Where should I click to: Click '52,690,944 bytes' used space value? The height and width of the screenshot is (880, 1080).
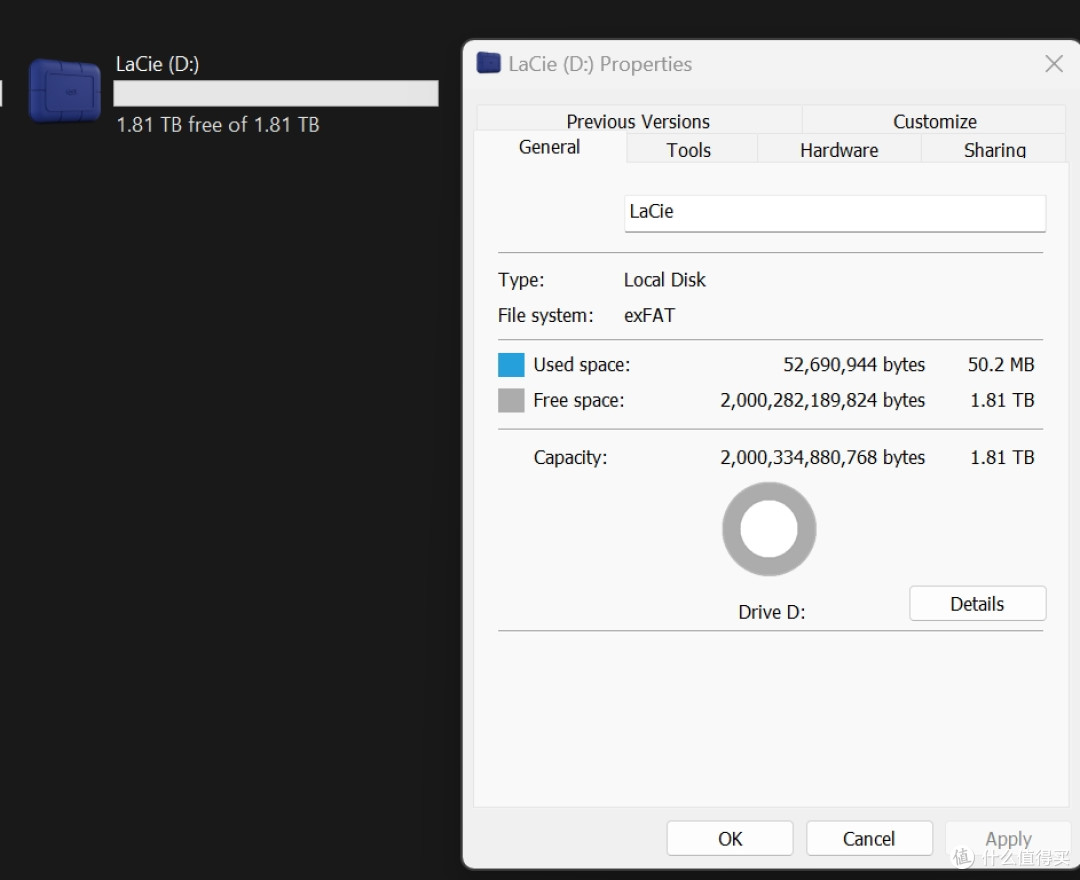pos(854,364)
